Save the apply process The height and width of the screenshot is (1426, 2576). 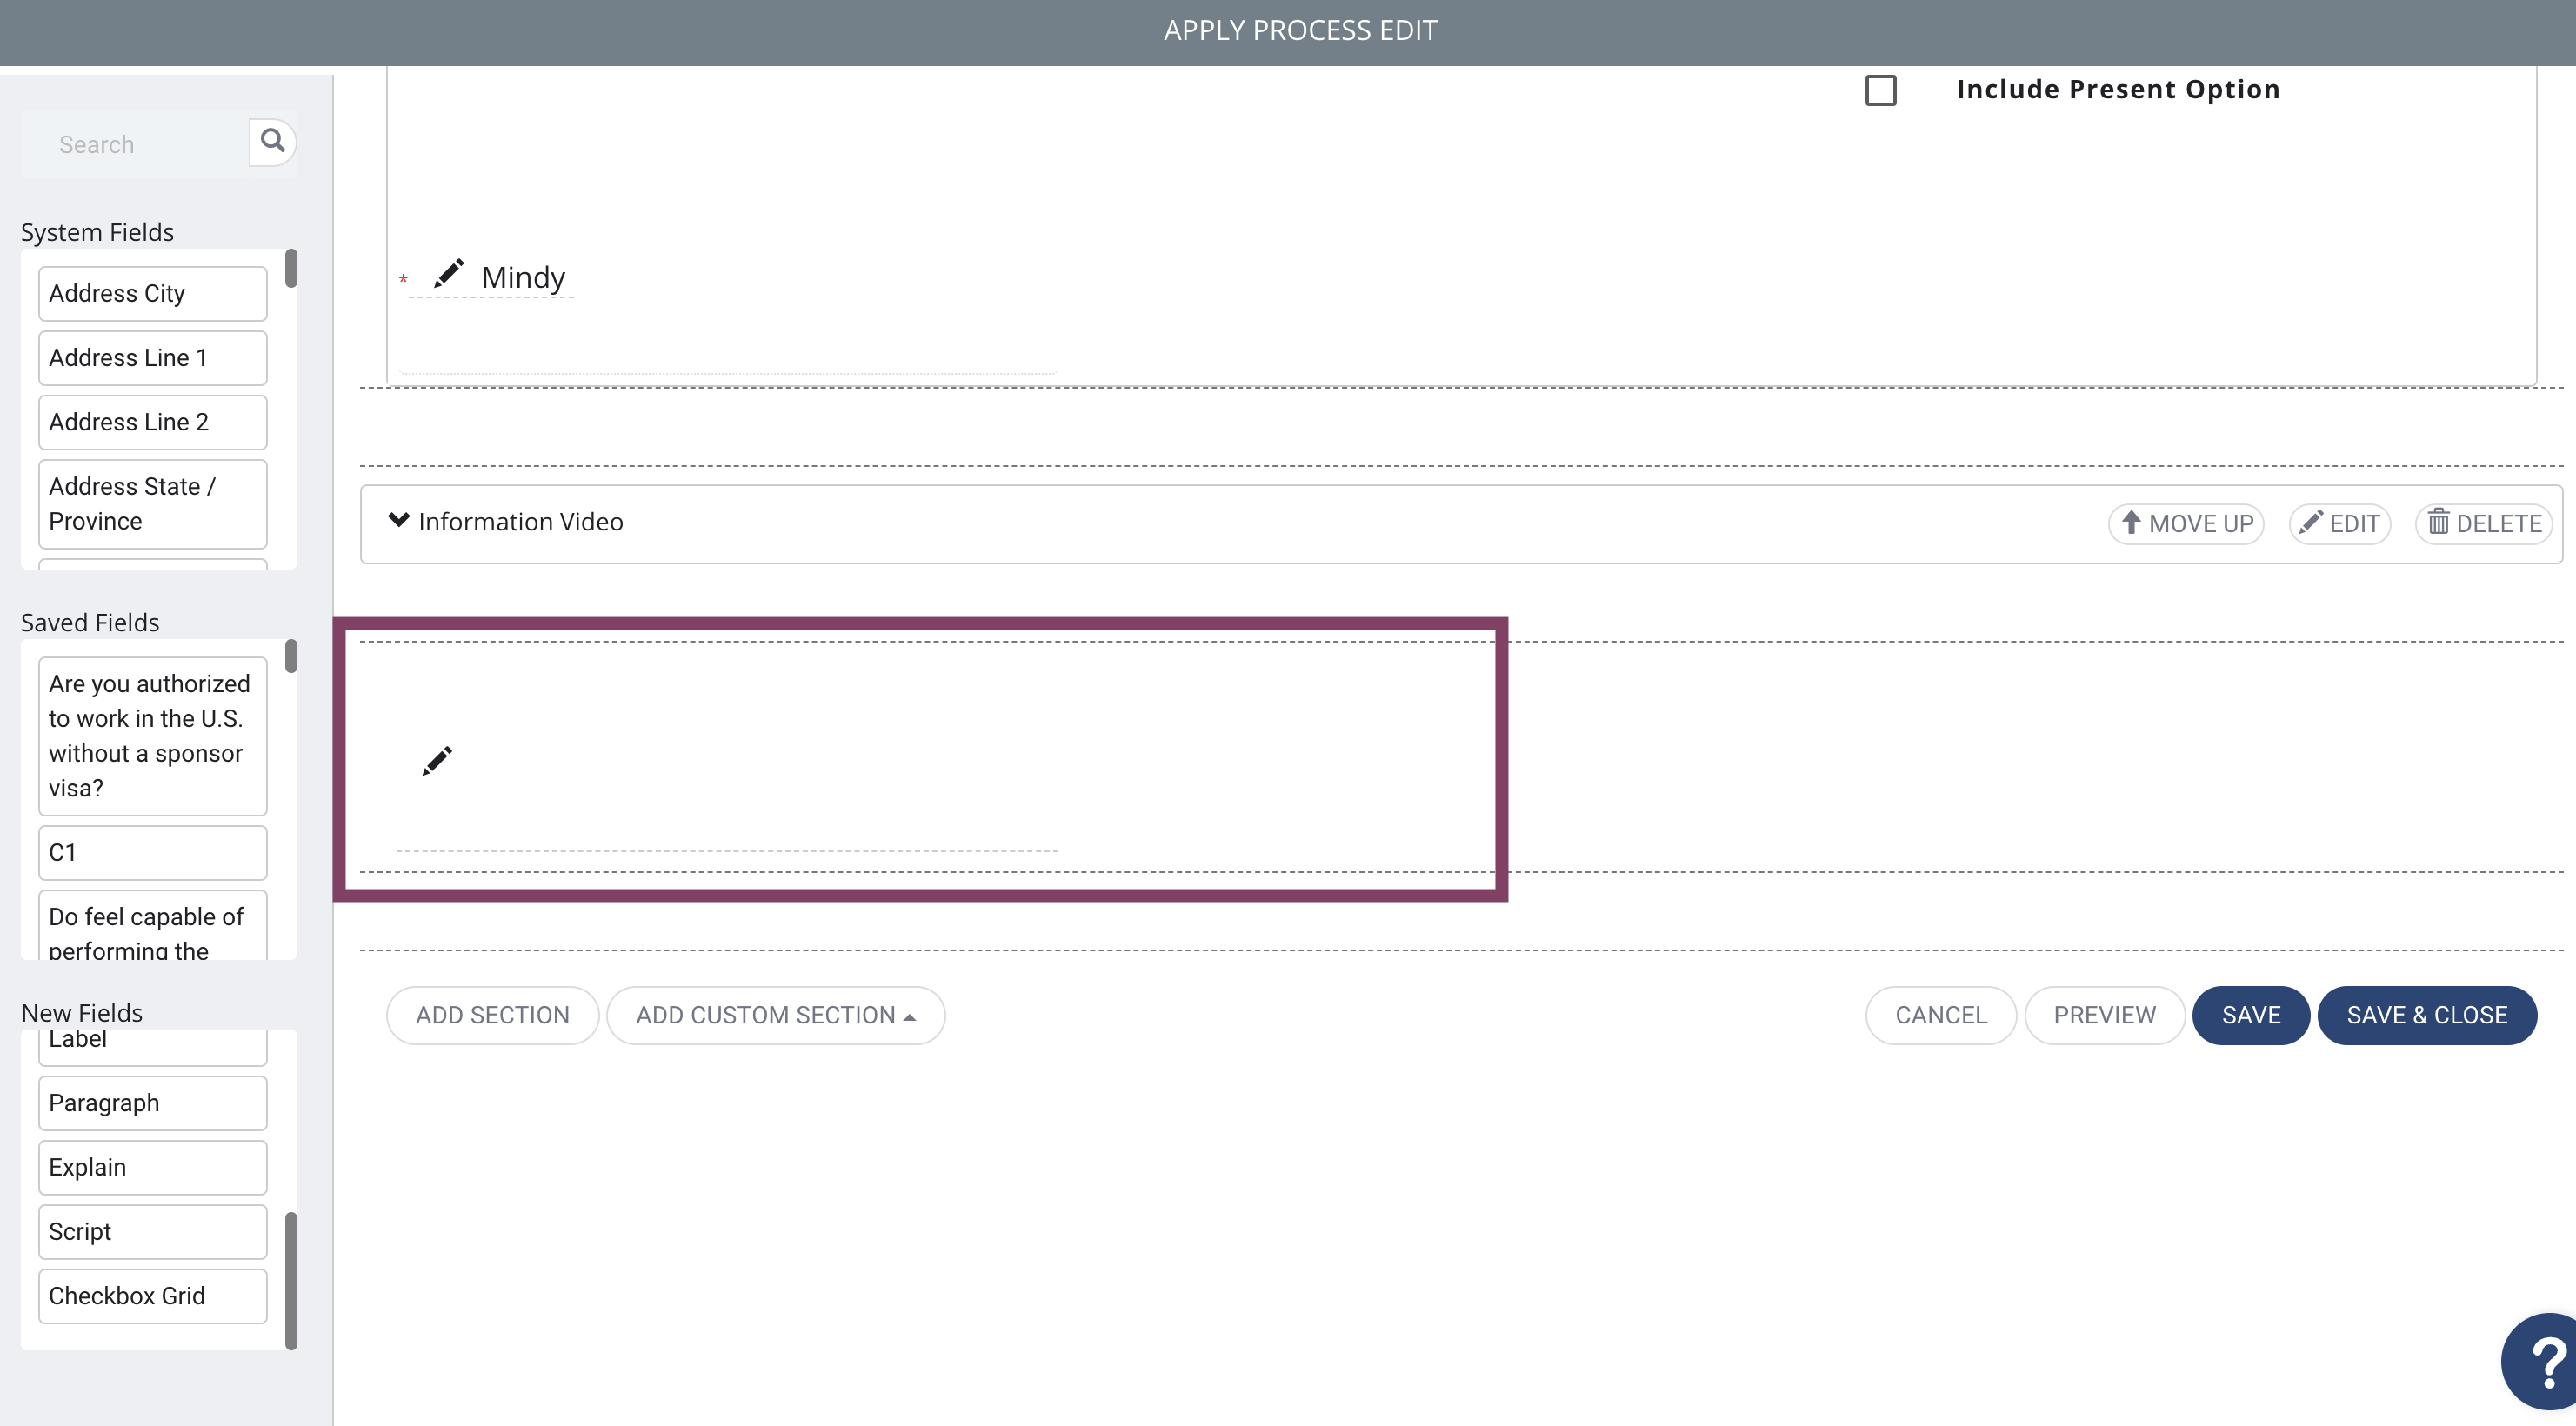click(x=2250, y=1015)
